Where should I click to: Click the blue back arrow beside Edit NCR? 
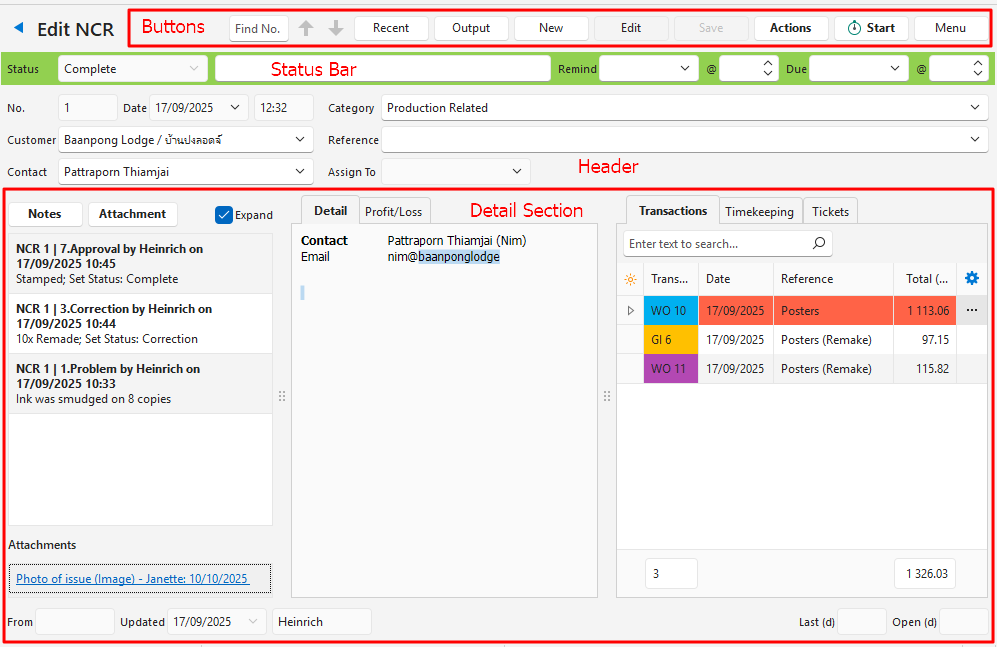[x=18, y=28]
